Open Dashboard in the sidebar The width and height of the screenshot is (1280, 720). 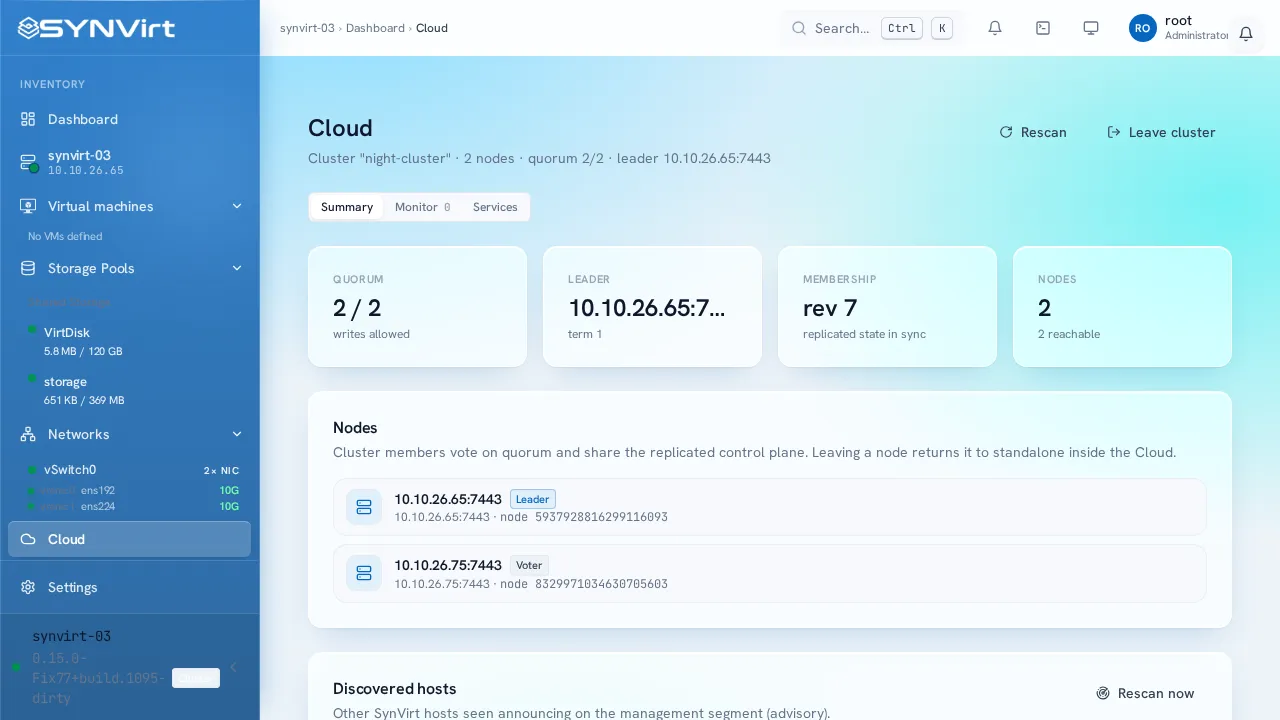(x=129, y=119)
